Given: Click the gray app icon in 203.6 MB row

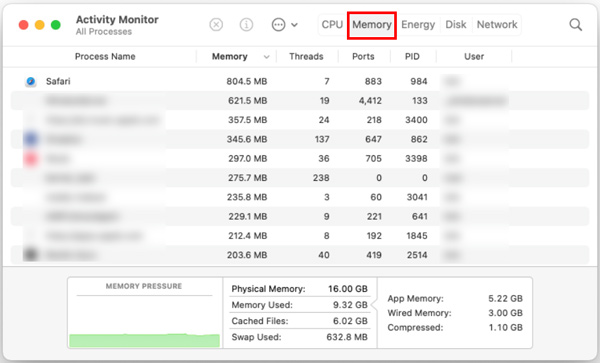Looking at the screenshot, I should pos(31,255).
